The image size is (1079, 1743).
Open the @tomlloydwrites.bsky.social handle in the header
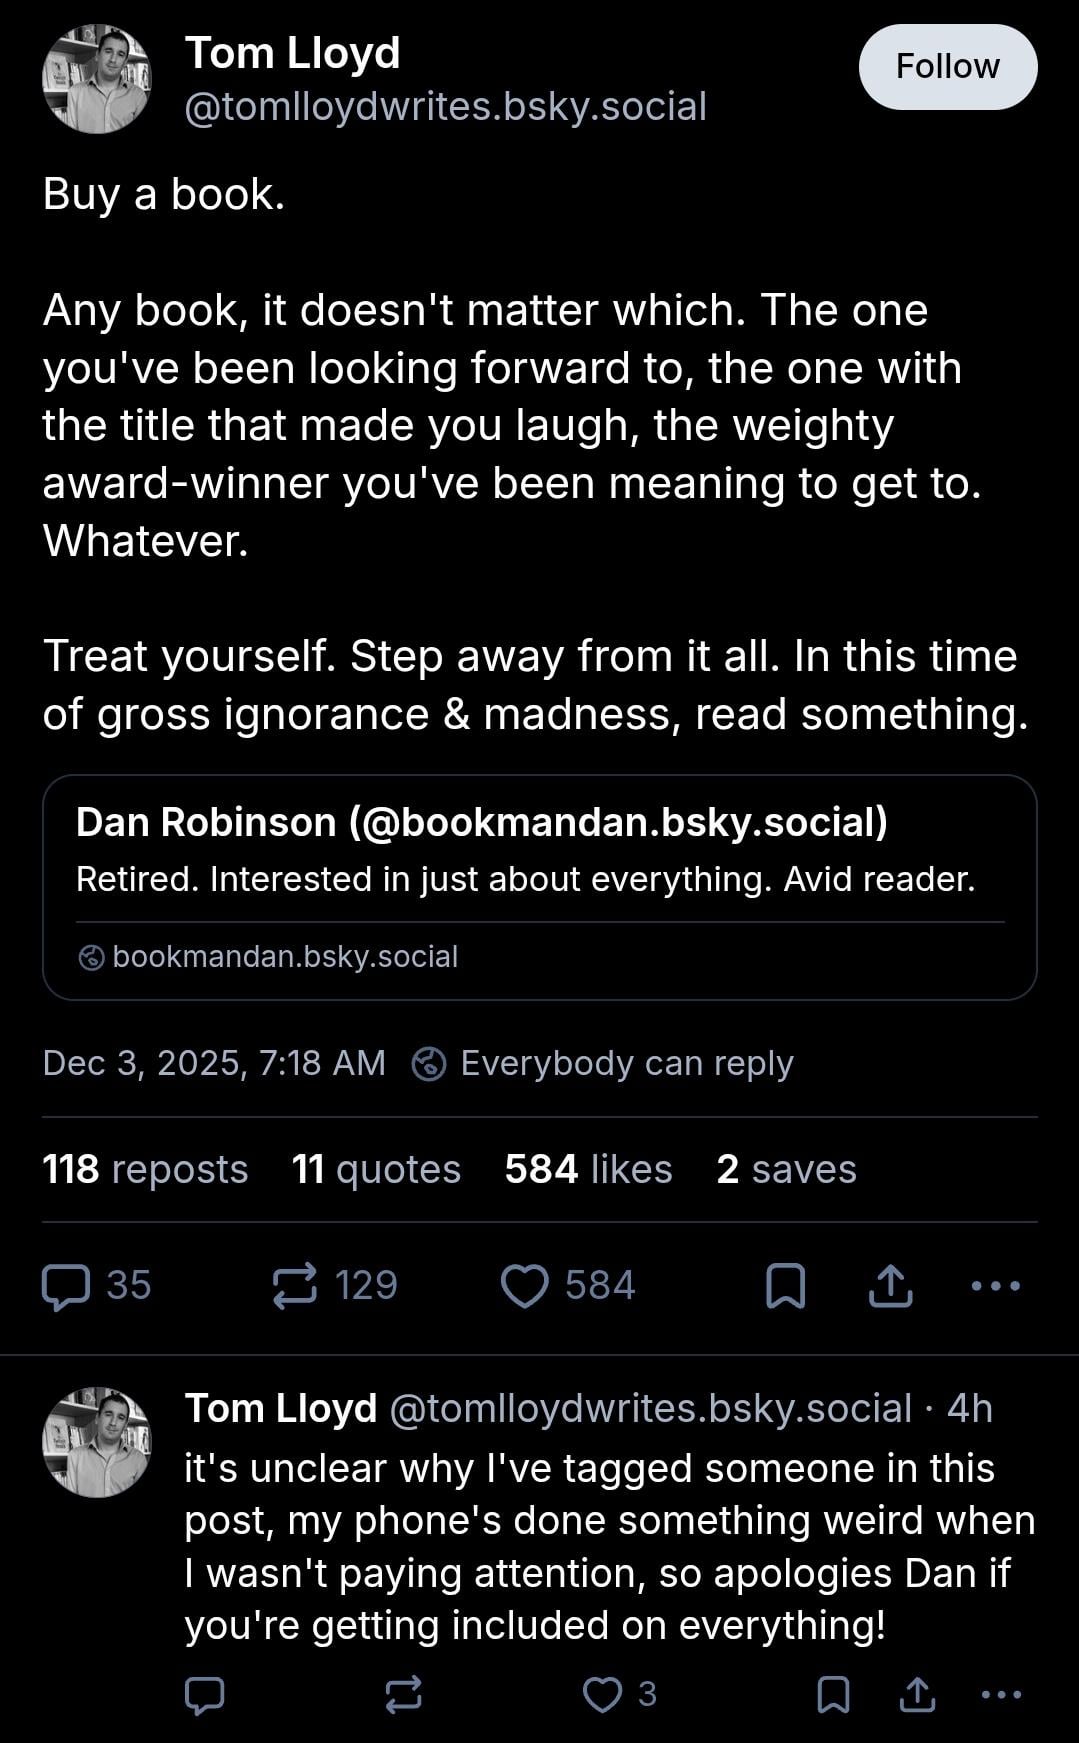(x=446, y=106)
